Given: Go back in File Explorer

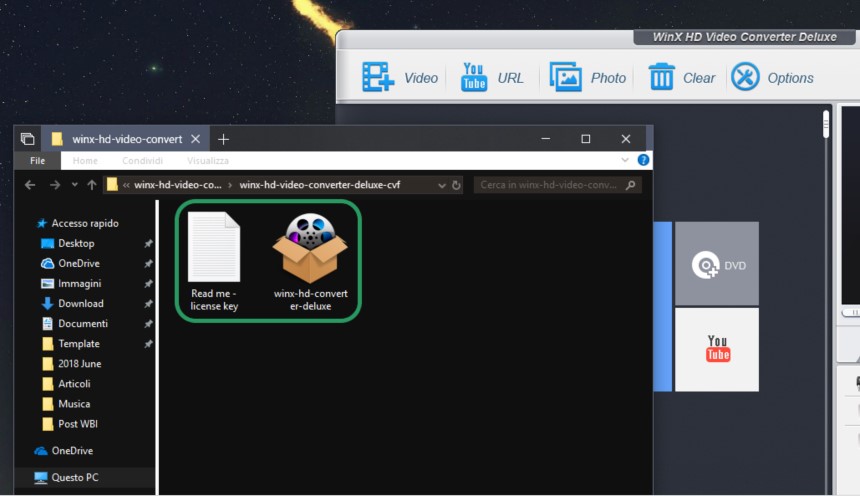Looking at the screenshot, I should pos(30,185).
